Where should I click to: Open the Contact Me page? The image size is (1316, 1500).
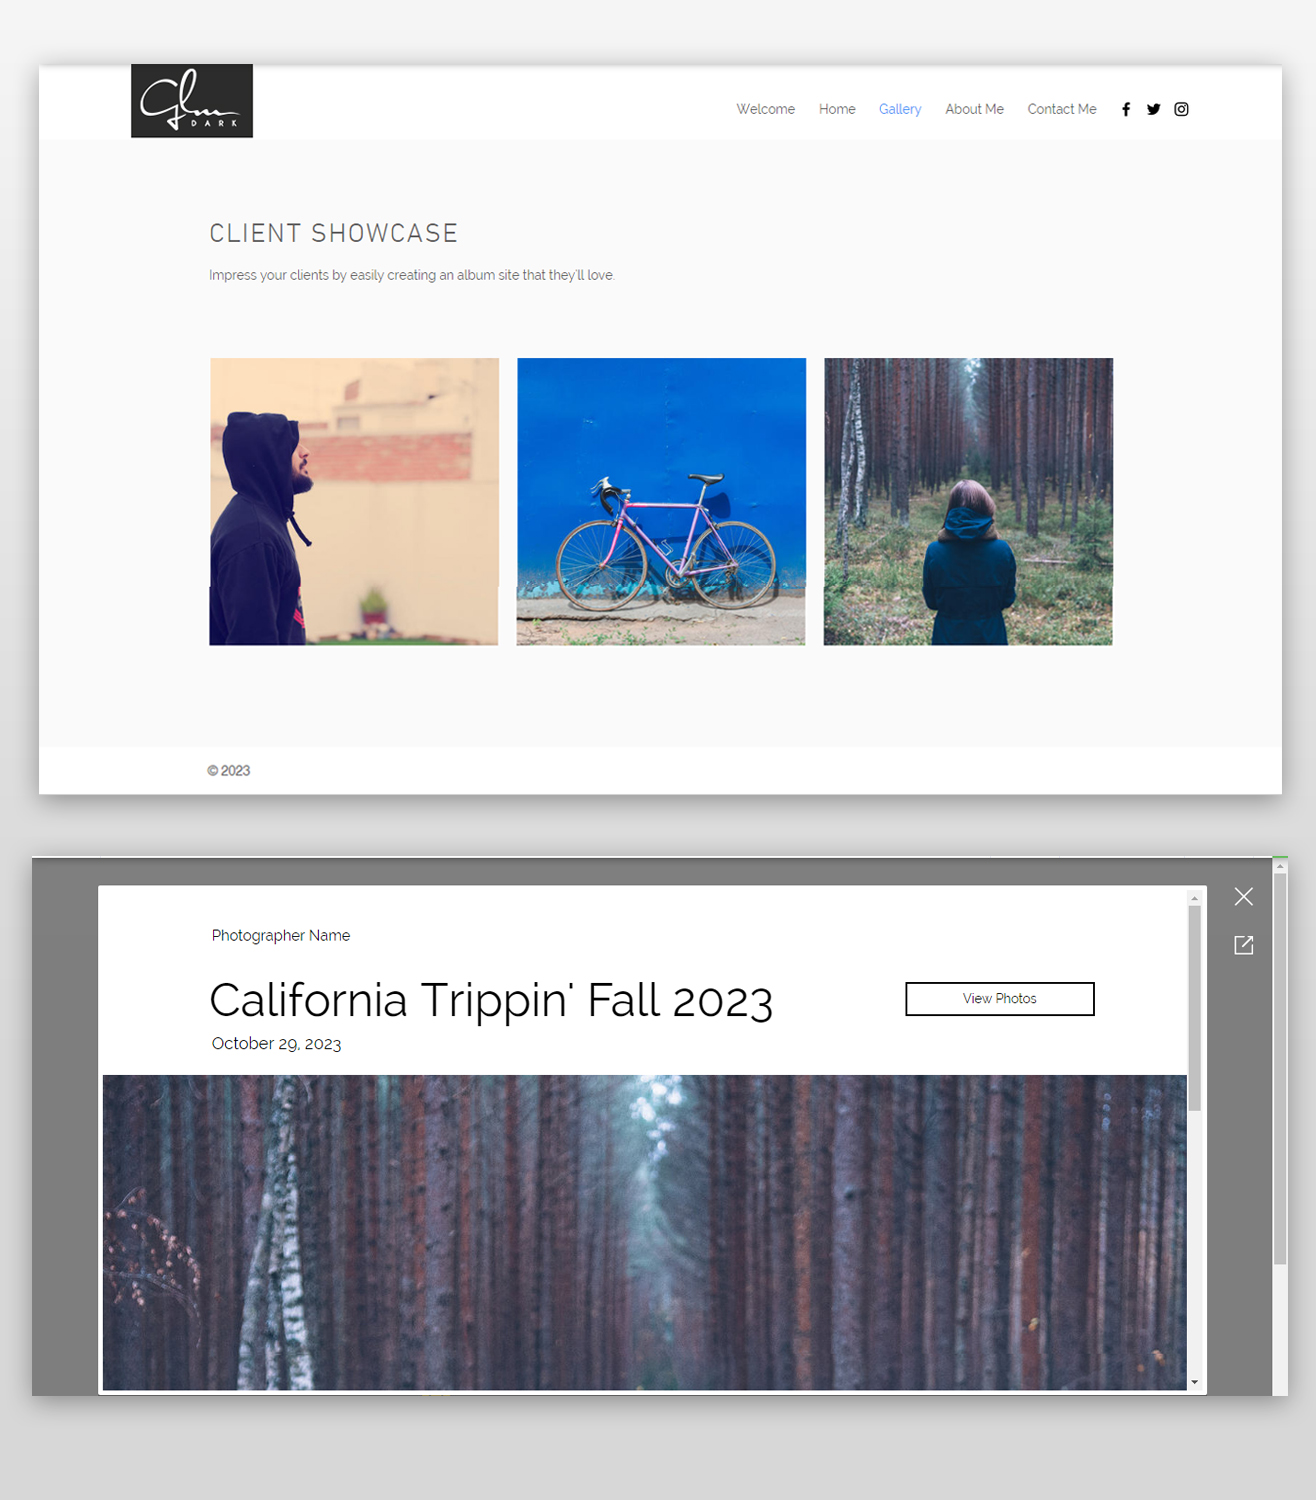tap(1062, 109)
